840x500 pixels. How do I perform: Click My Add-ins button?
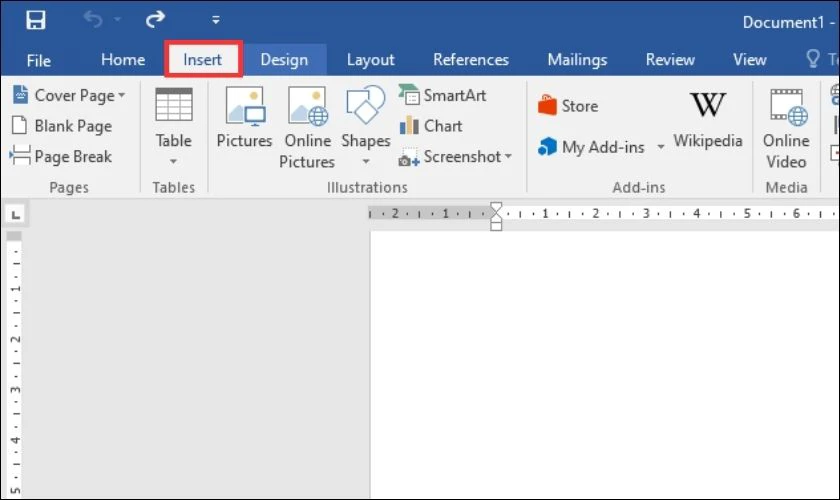click(591, 147)
